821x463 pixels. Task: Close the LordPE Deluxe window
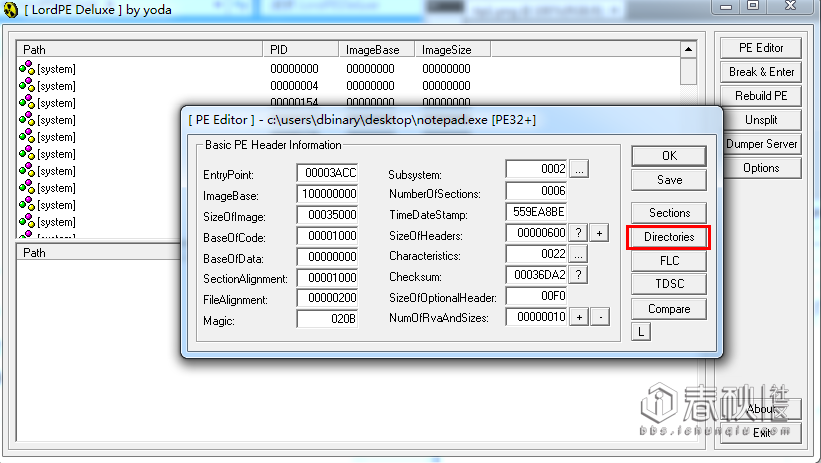[x=791, y=6]
